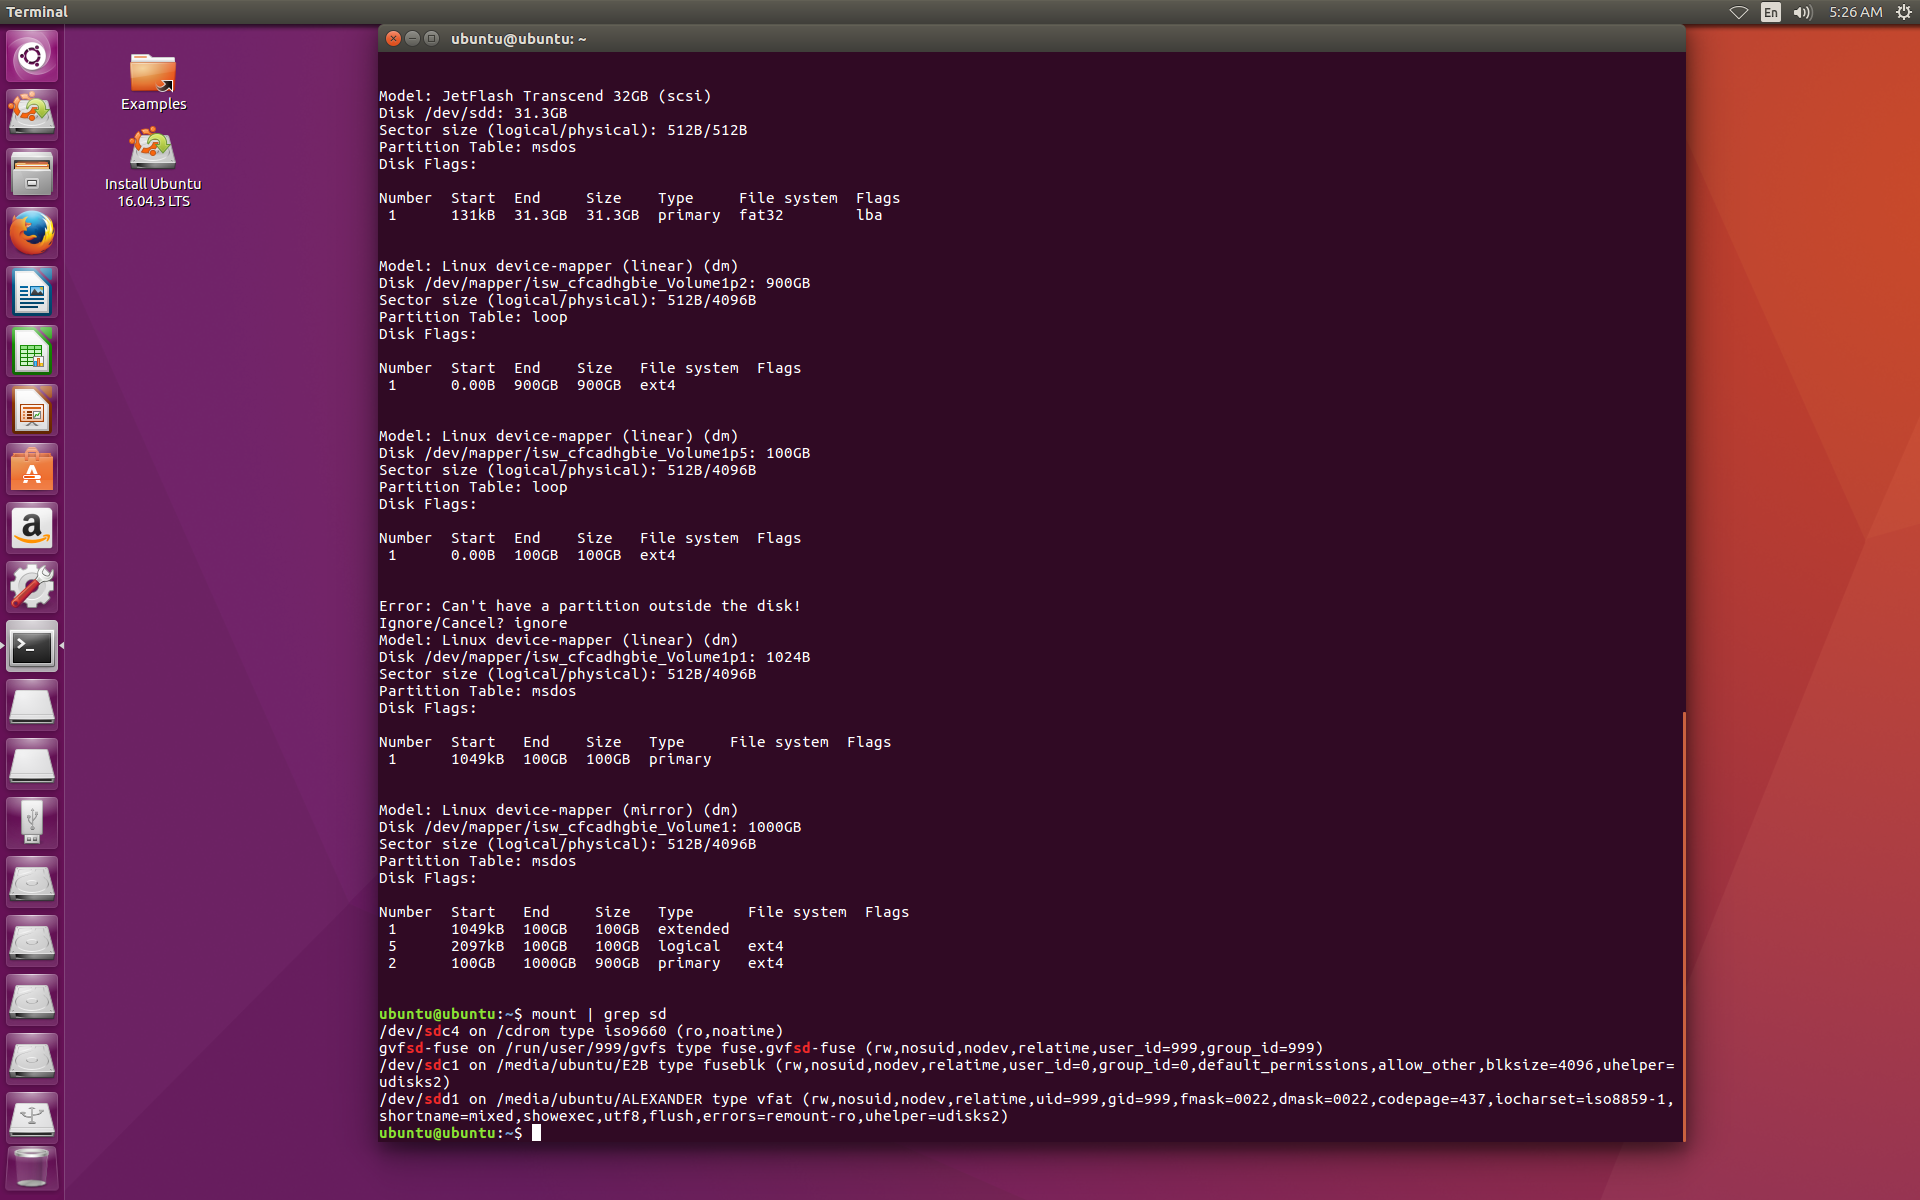Click 'Disk /dev/sdd: 31.3GB' line
This screenshot has width=1920, height=1200.
tap(473, 113)
